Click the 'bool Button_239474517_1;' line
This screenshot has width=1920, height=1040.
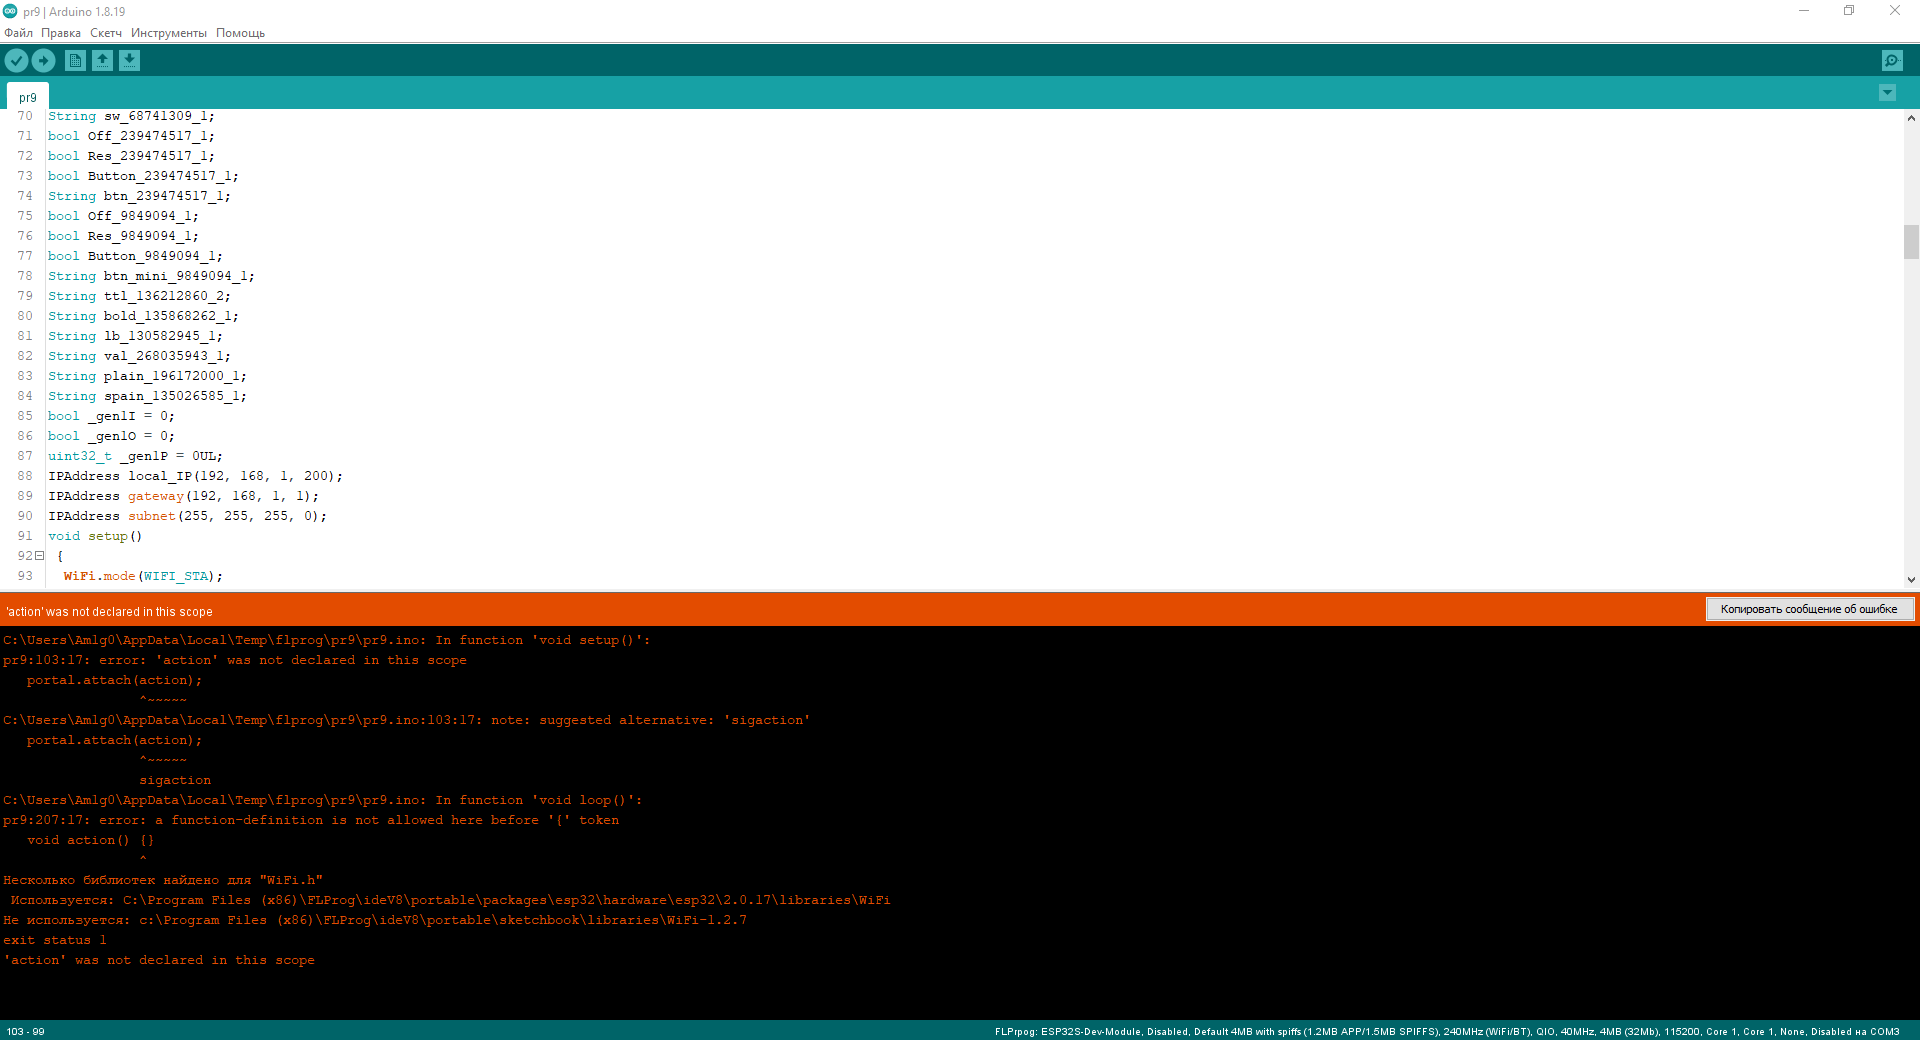point(143,176)
